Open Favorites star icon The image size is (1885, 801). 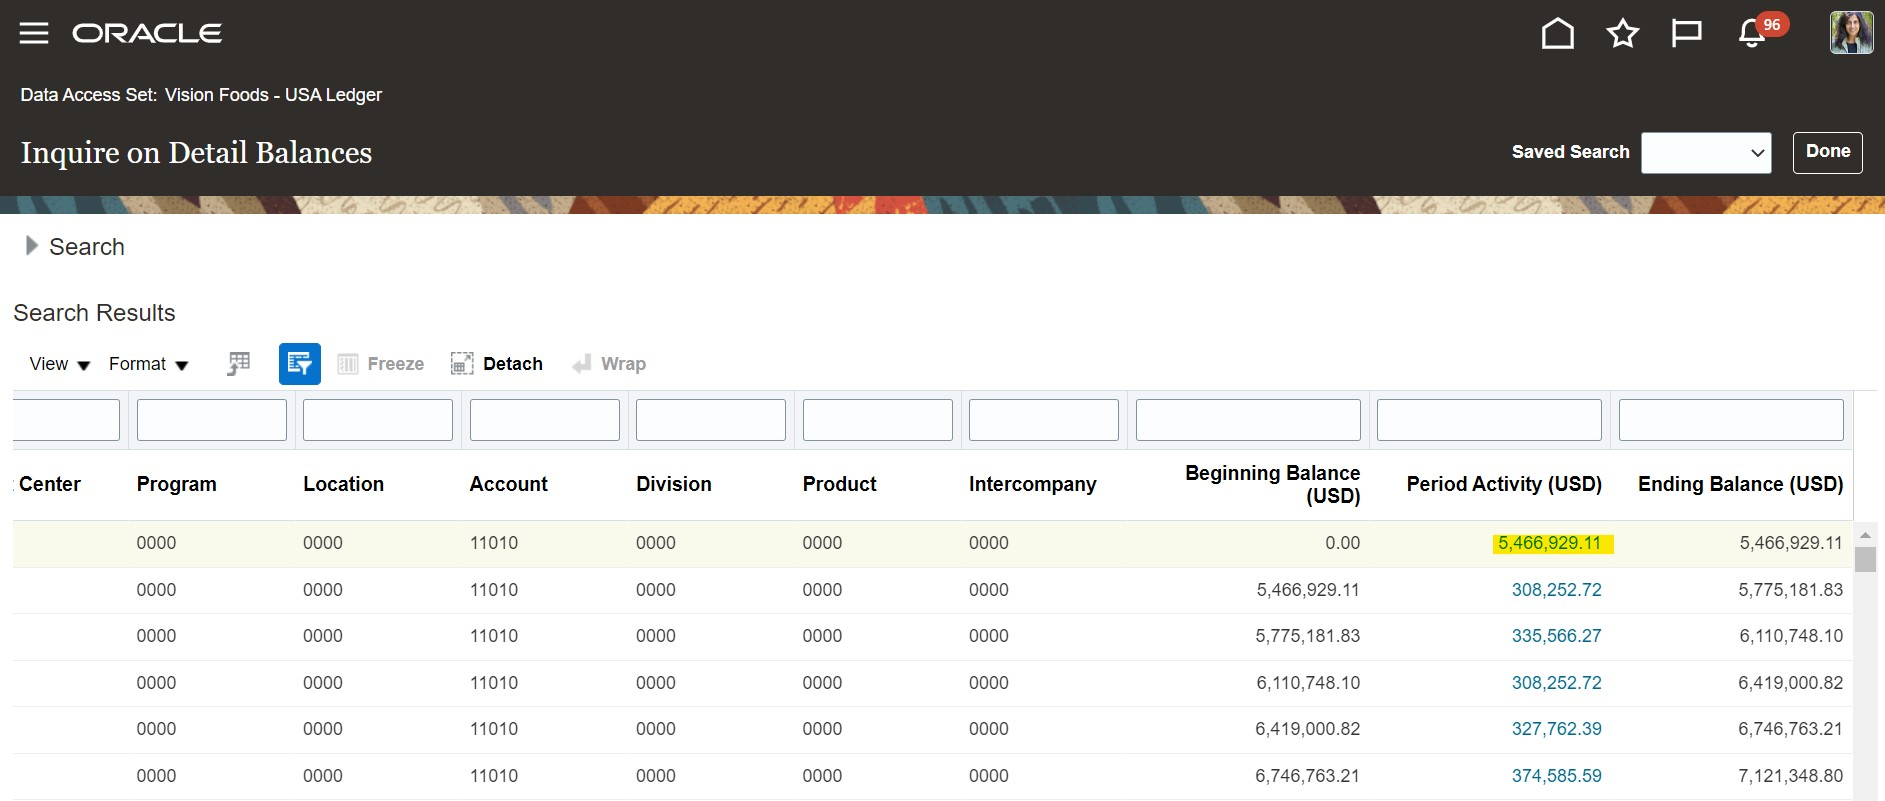coord(1622,33)
